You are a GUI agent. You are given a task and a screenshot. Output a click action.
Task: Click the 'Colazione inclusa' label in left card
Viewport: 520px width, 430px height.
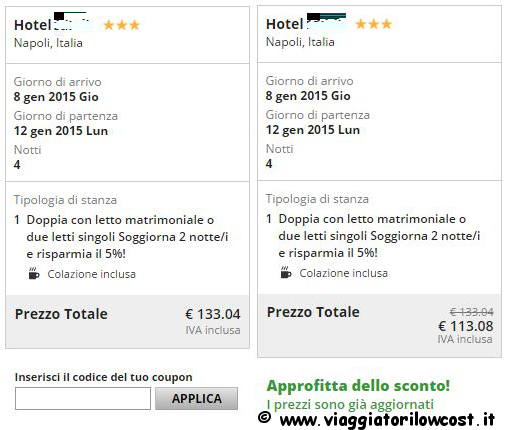(92, 274)
